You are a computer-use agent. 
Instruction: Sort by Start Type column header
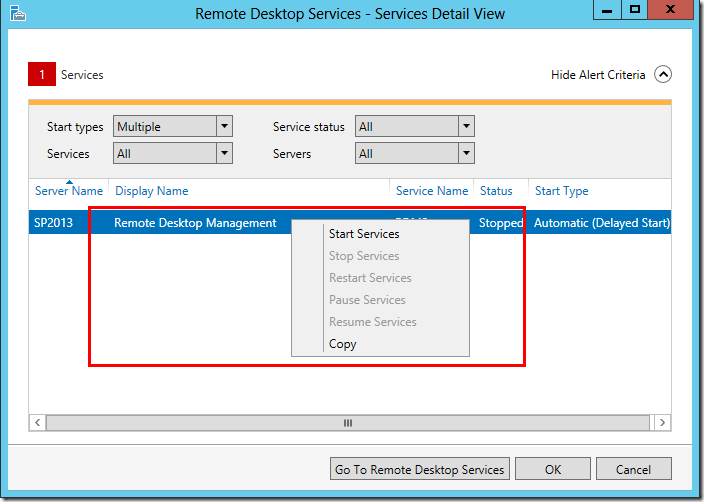(562, 191)
